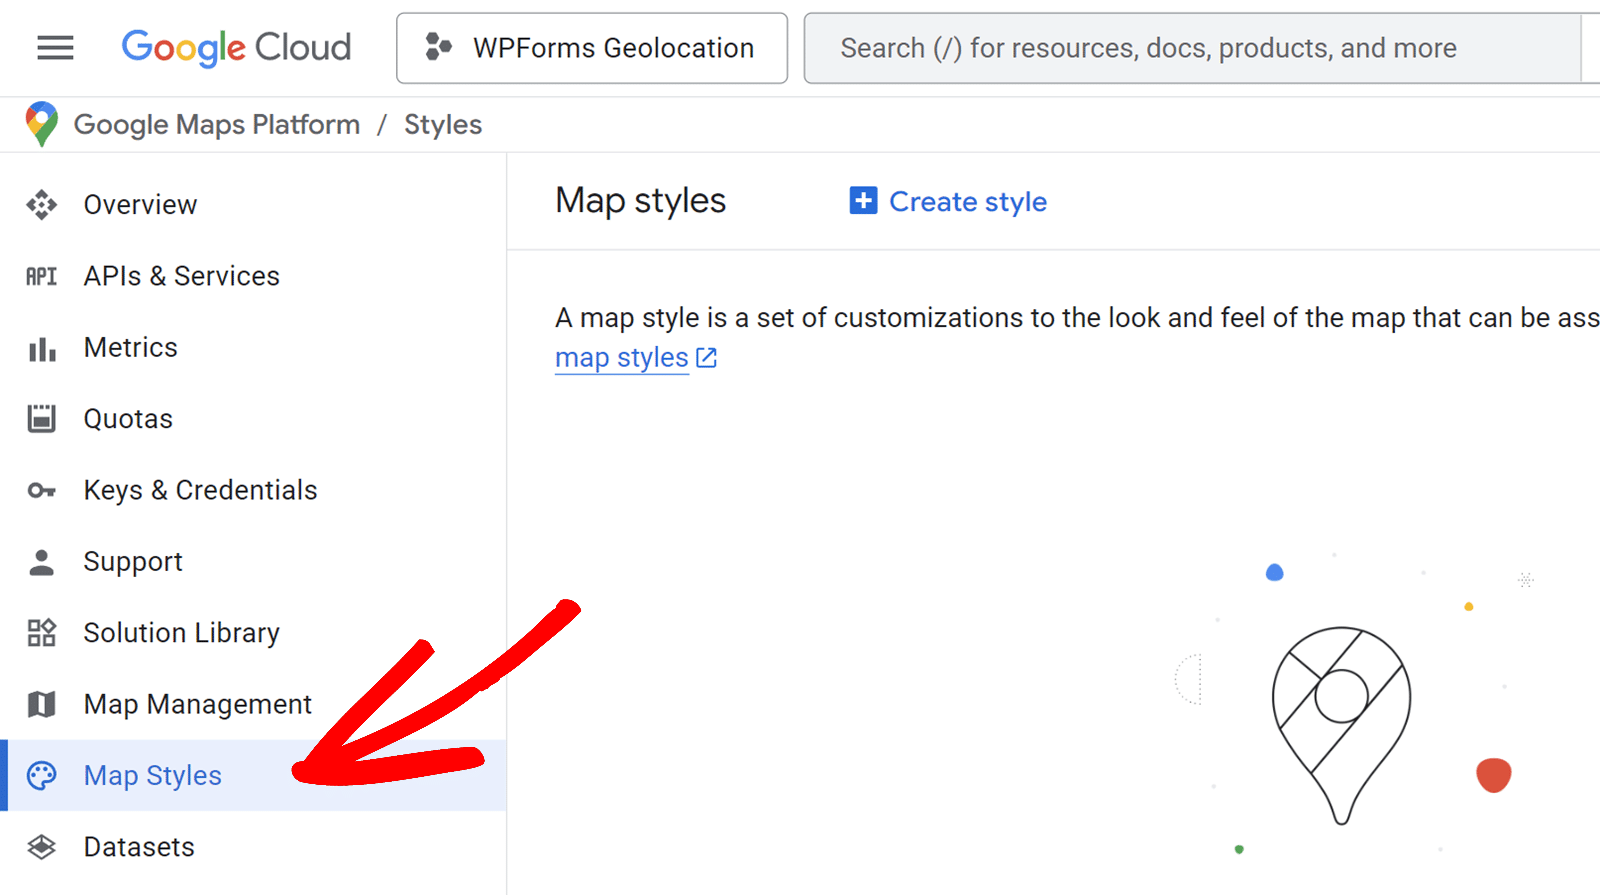
Task: Click the Quotas icon
Action: [x=41, y=419]
